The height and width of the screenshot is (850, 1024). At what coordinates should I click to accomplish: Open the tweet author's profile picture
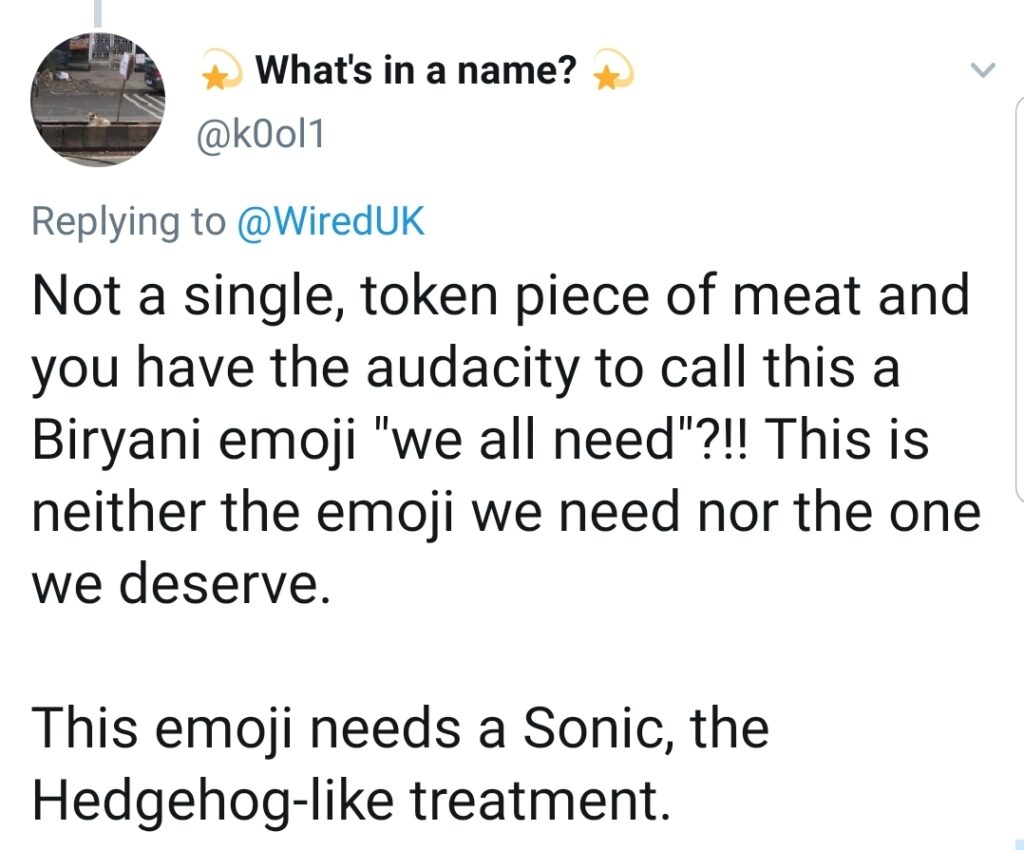[97, 98]
